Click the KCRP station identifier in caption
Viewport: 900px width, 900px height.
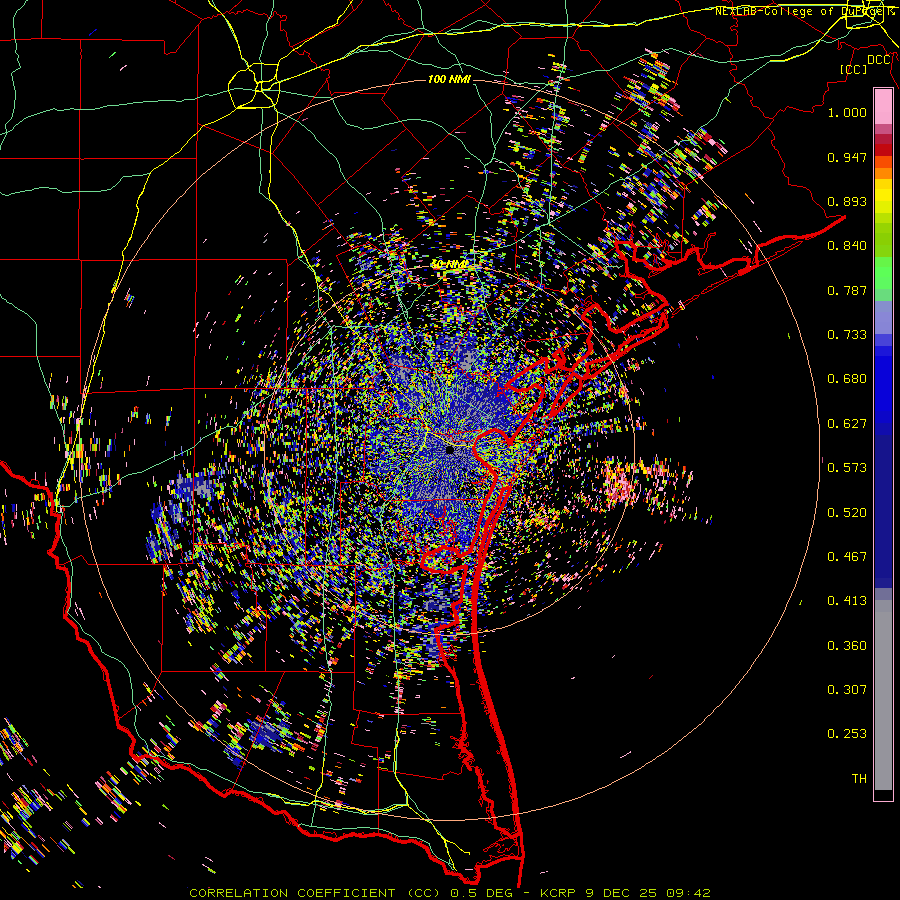click(x=558, y=893)
